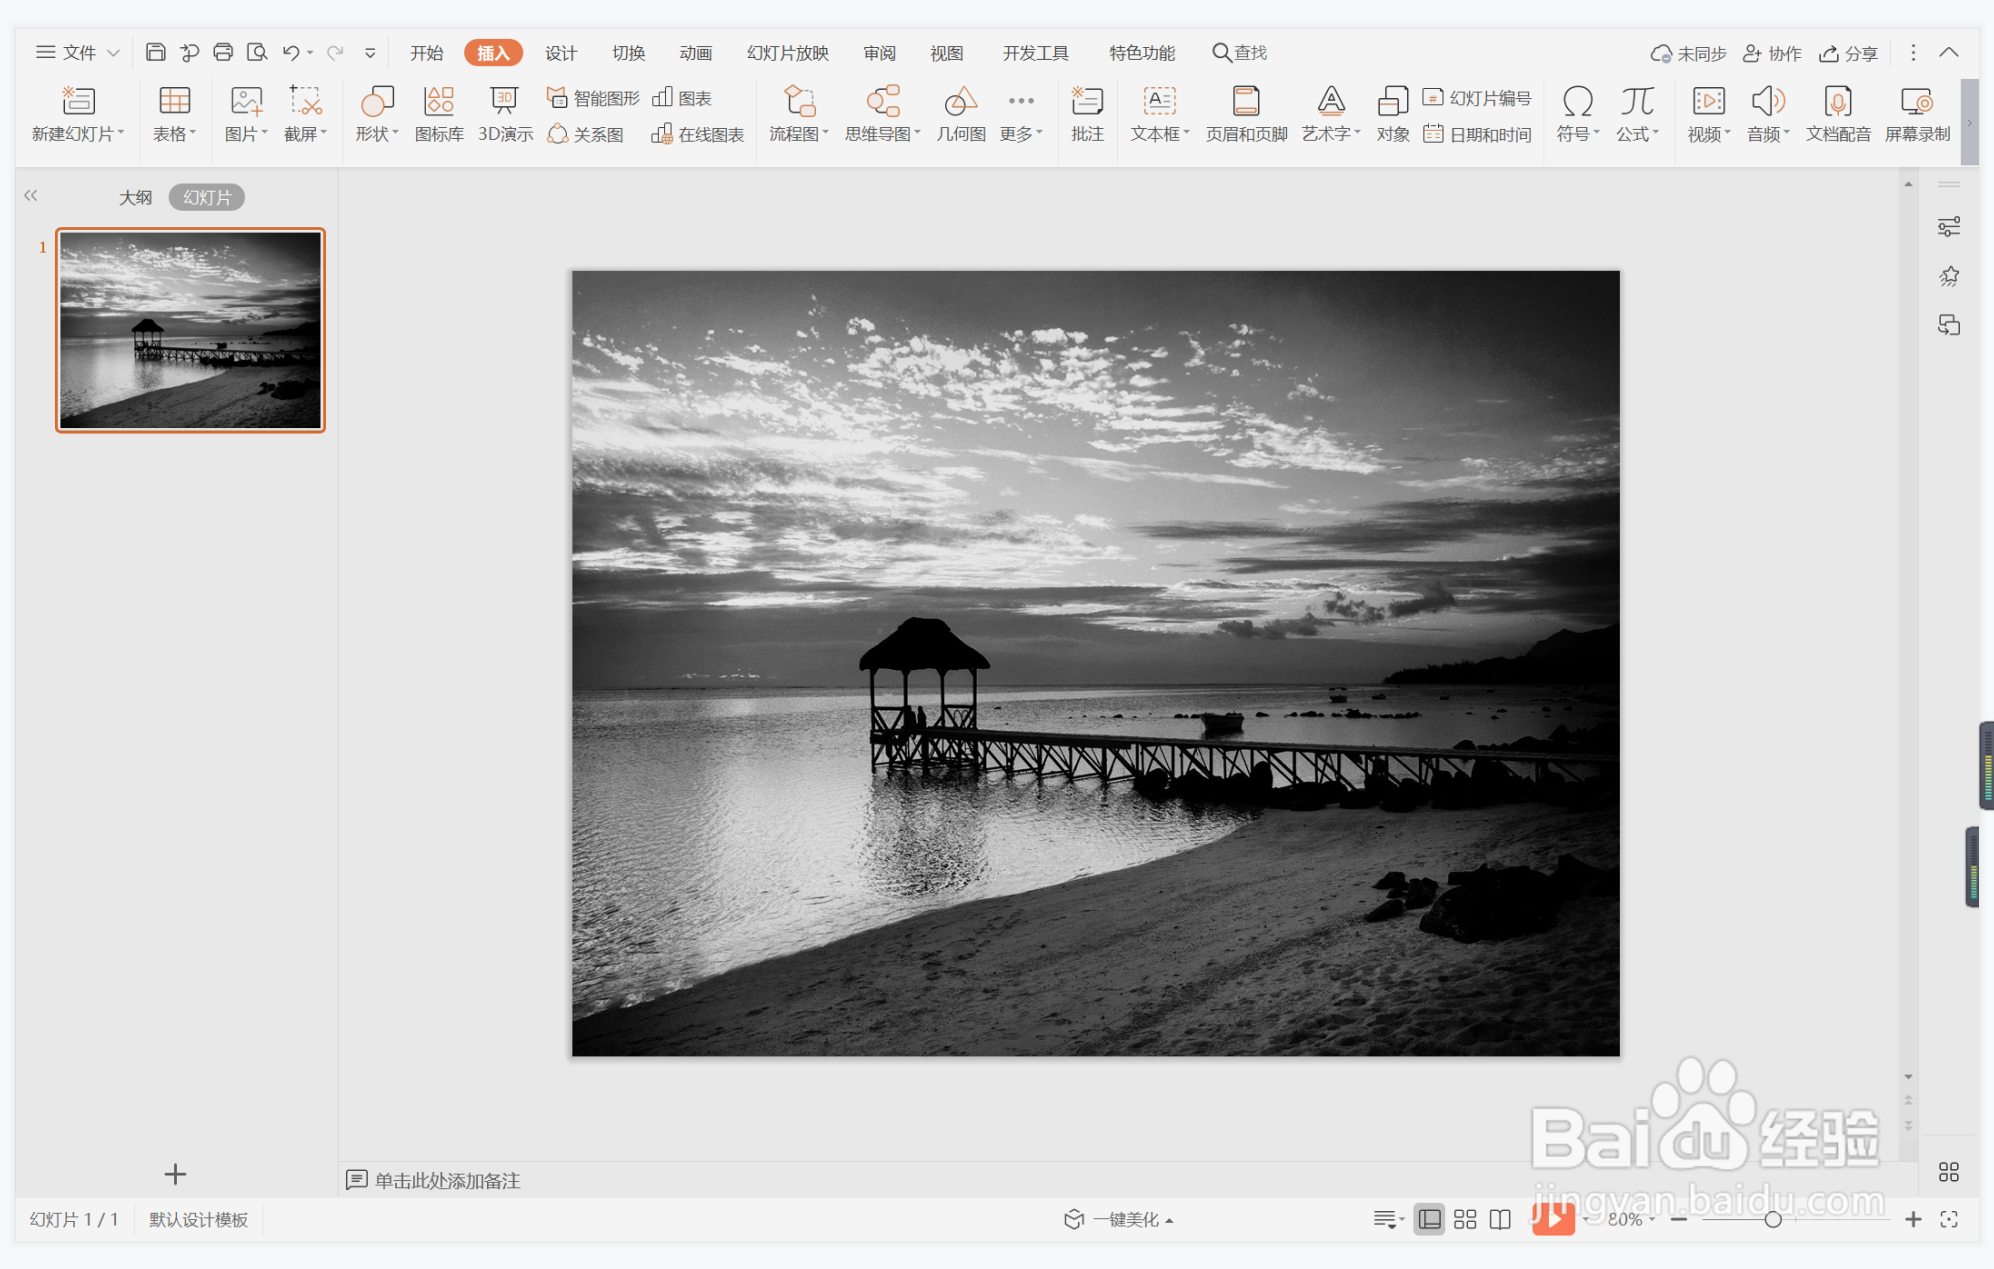Insert 幻灯片编号 slide number
The image size is (1994, 1269).
1477,98
